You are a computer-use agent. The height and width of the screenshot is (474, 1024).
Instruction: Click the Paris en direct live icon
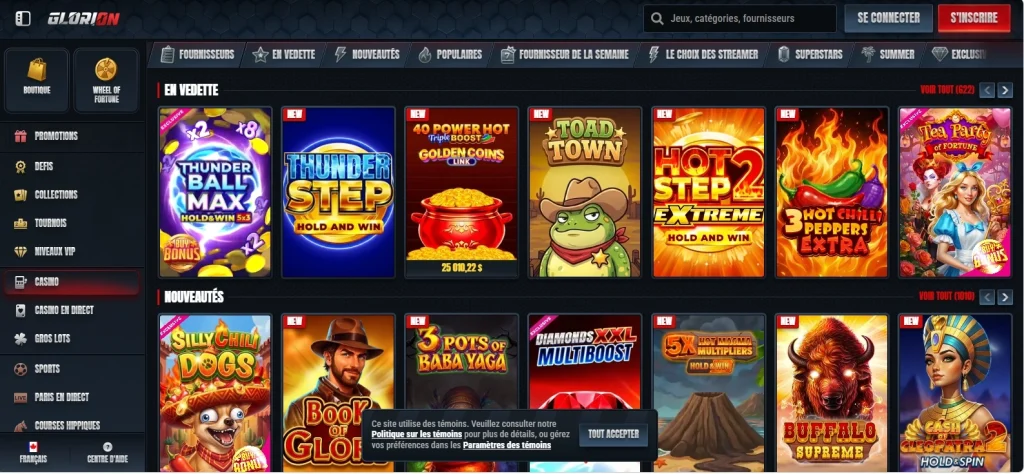point(21,397)
